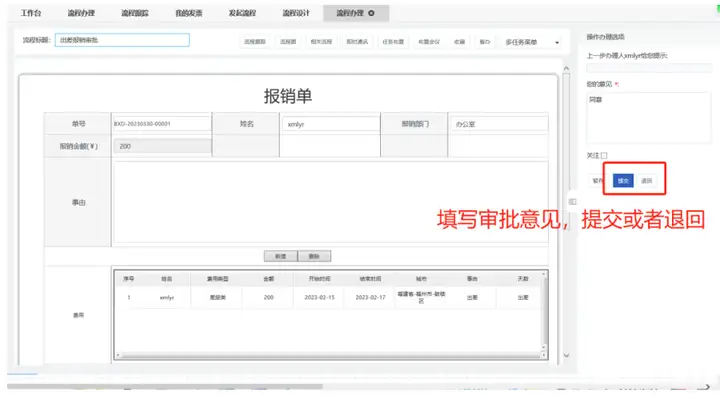
Task: Click the 即时通讯 toolbar button
Action: click(357, 42)
